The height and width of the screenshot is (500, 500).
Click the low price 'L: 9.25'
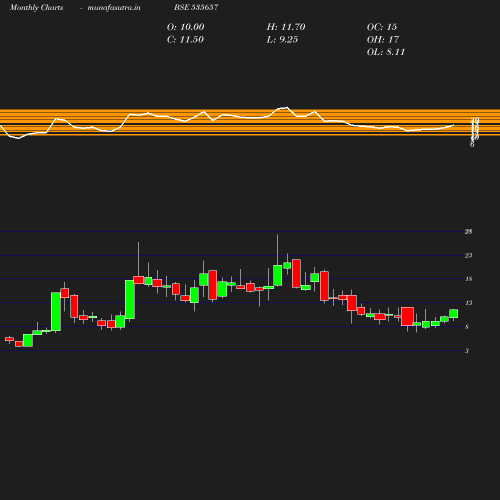(x=282, y=40)
